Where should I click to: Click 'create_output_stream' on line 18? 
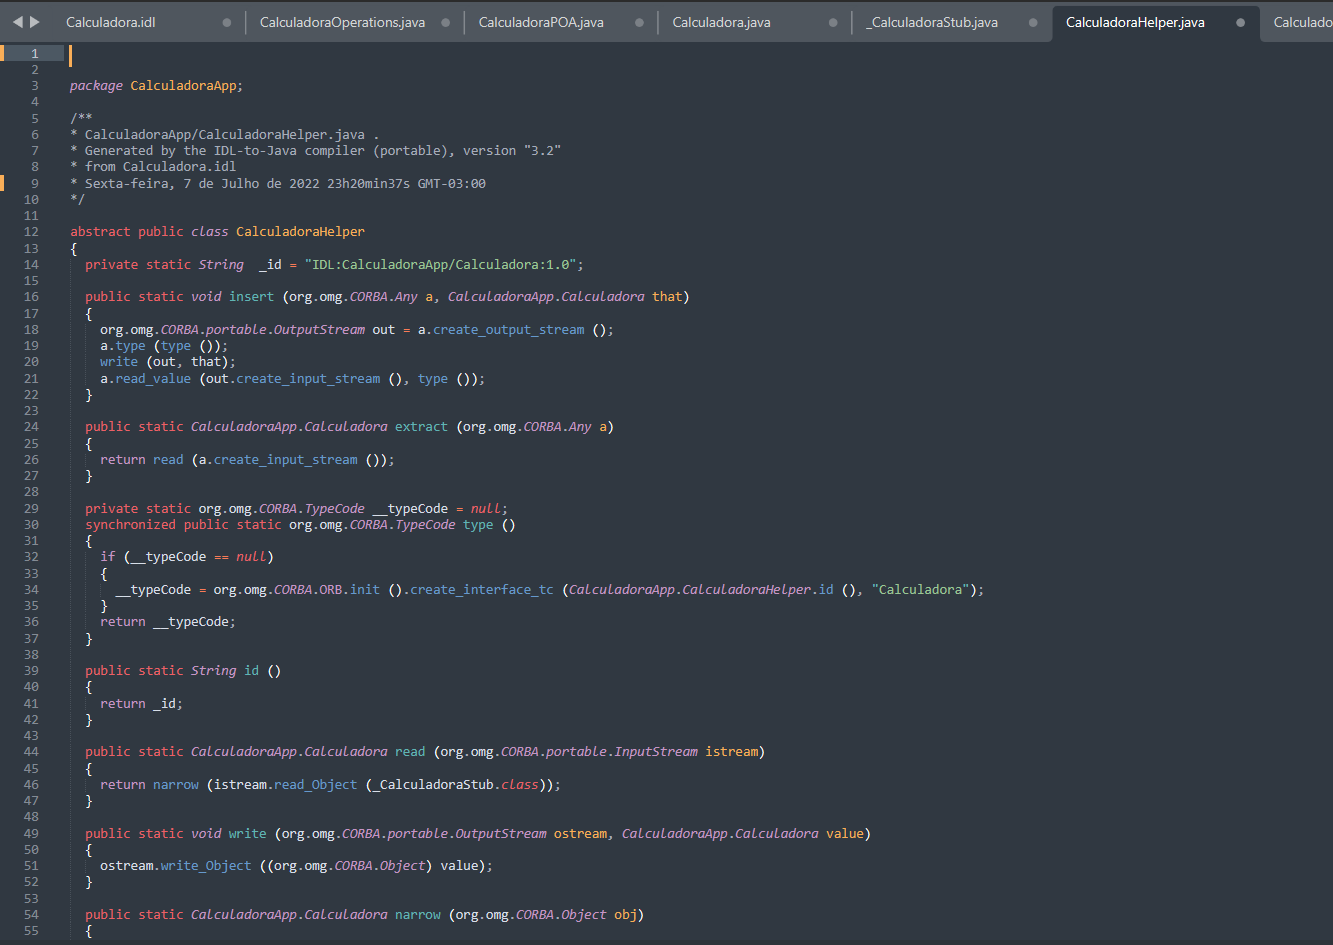[508, 329]
